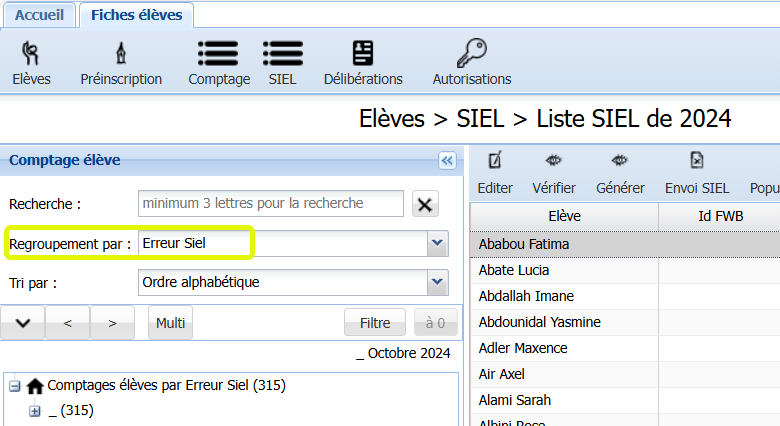The height and width of the screenshot is (426, 780).
Task: Open Autorisations key icon
Action: pyautogui.click(x=470, y=54)
